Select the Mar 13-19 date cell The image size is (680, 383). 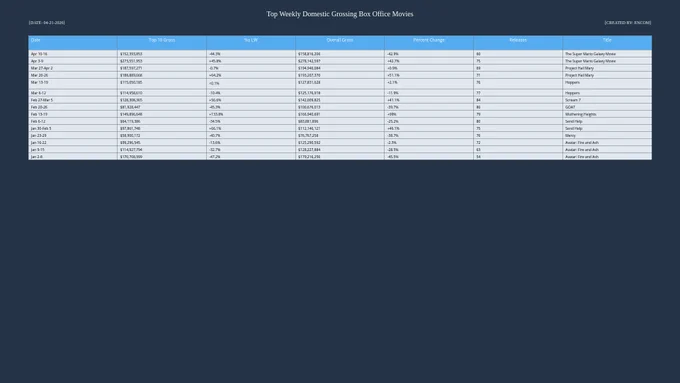click(x=73, y=84)
